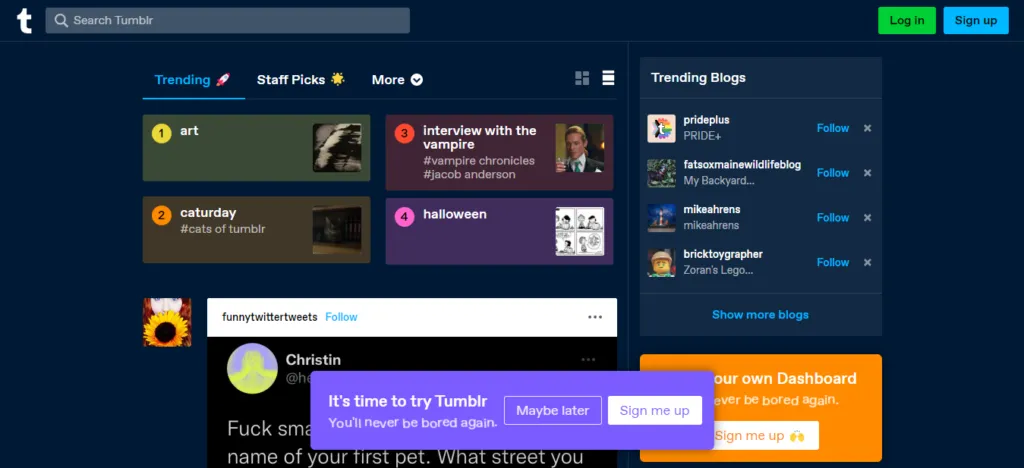Switch to grid view layout icon
The width and height of the screenshot is (1024, 468).
pyautogui.click(x=583, y=79)
